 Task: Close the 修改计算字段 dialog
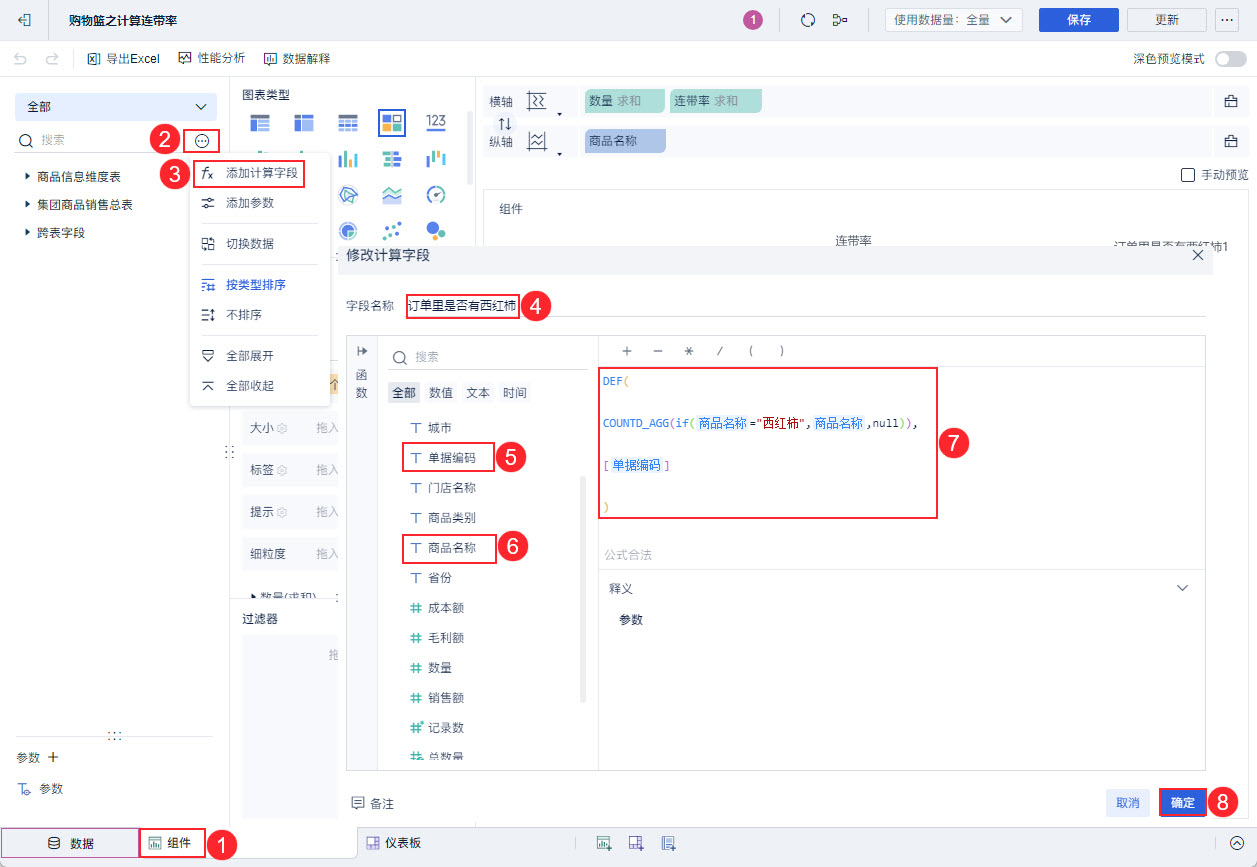coord(1198,256)
